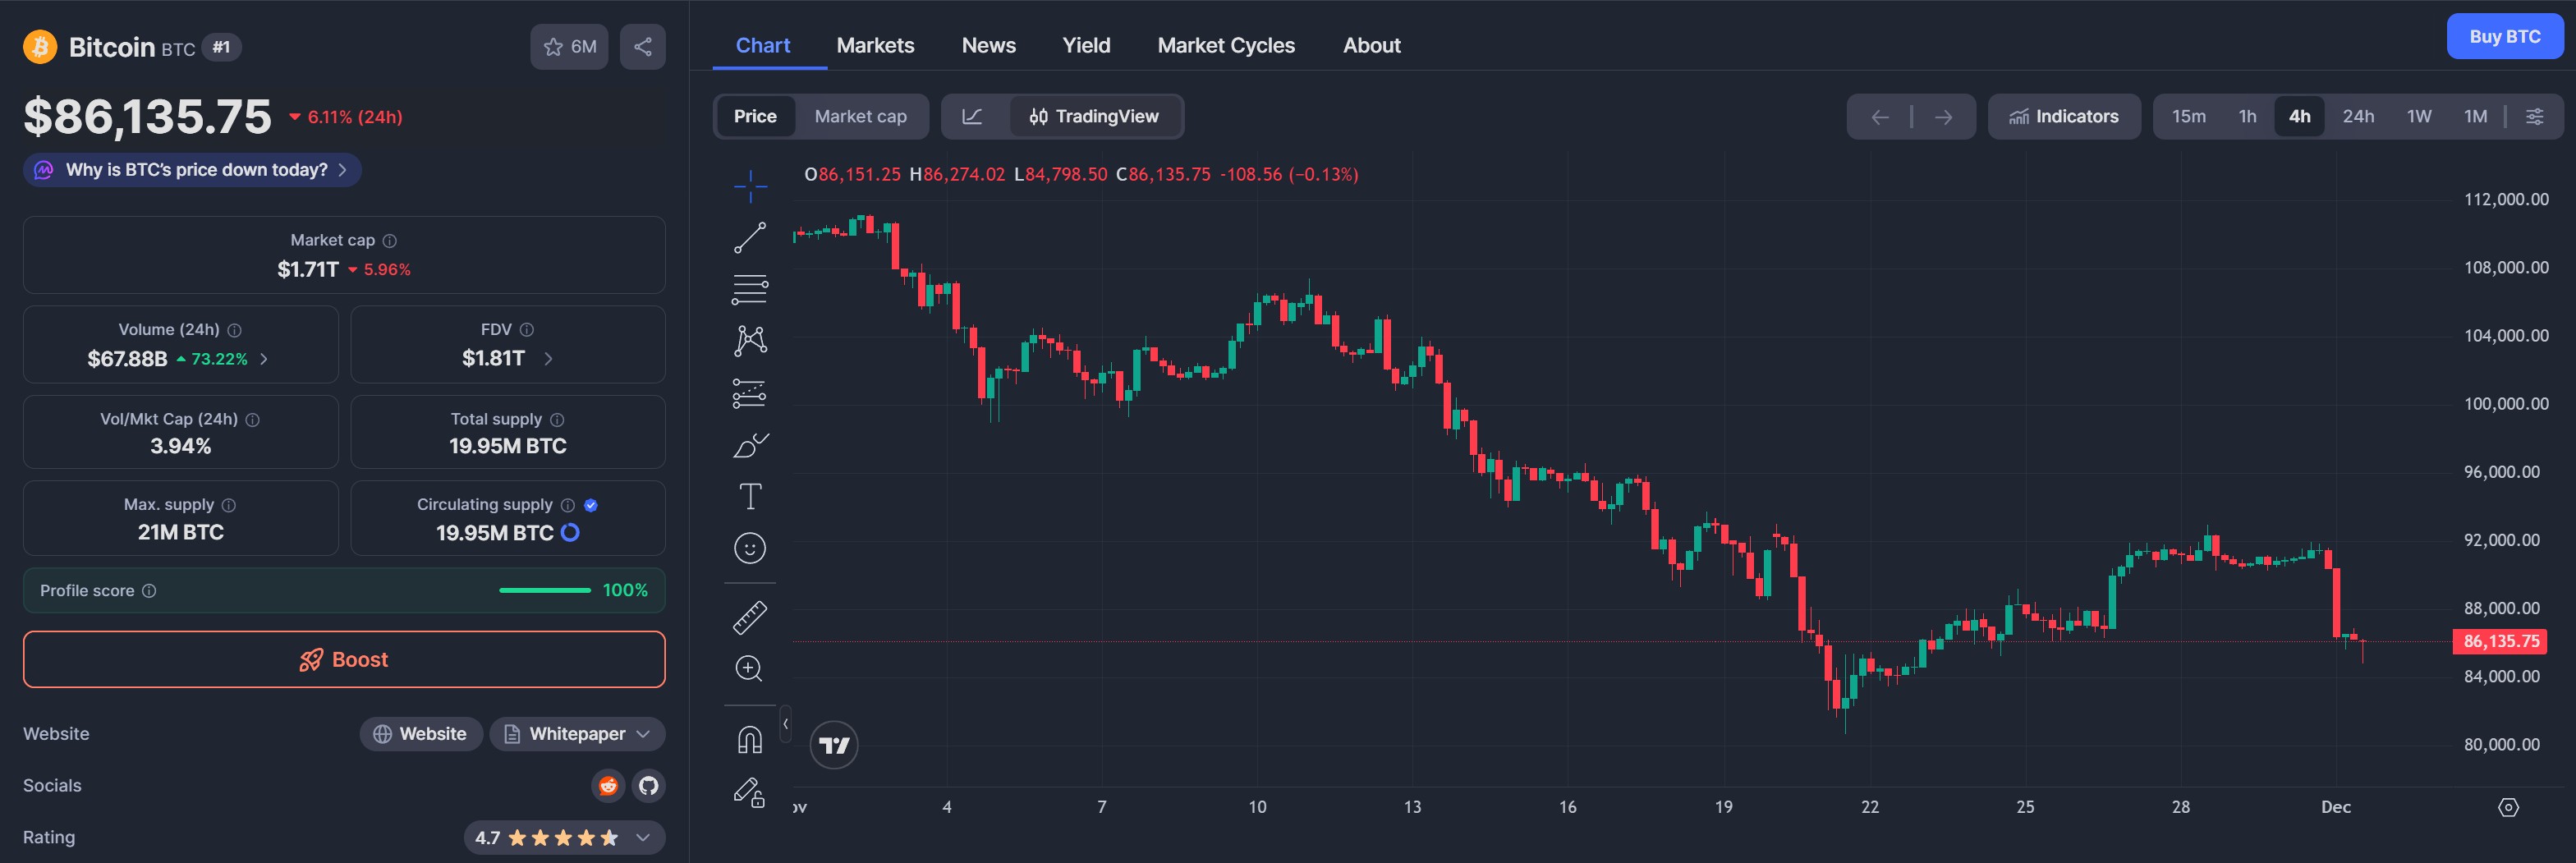The height and width of the screenshot is (863, 2576).
Task: Click the zoom in magnifier tool
Action: point(750,669)
